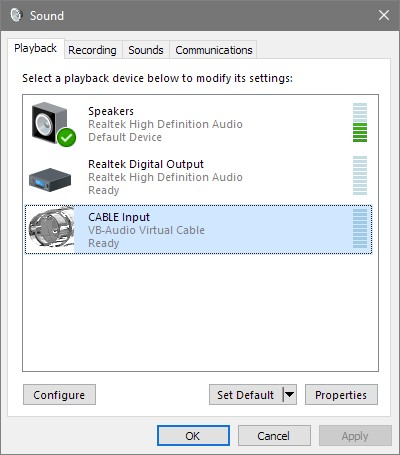
Task: Click the Realtek Digital Output level meter
Action: pyautogui.click(x=360, y=175)
